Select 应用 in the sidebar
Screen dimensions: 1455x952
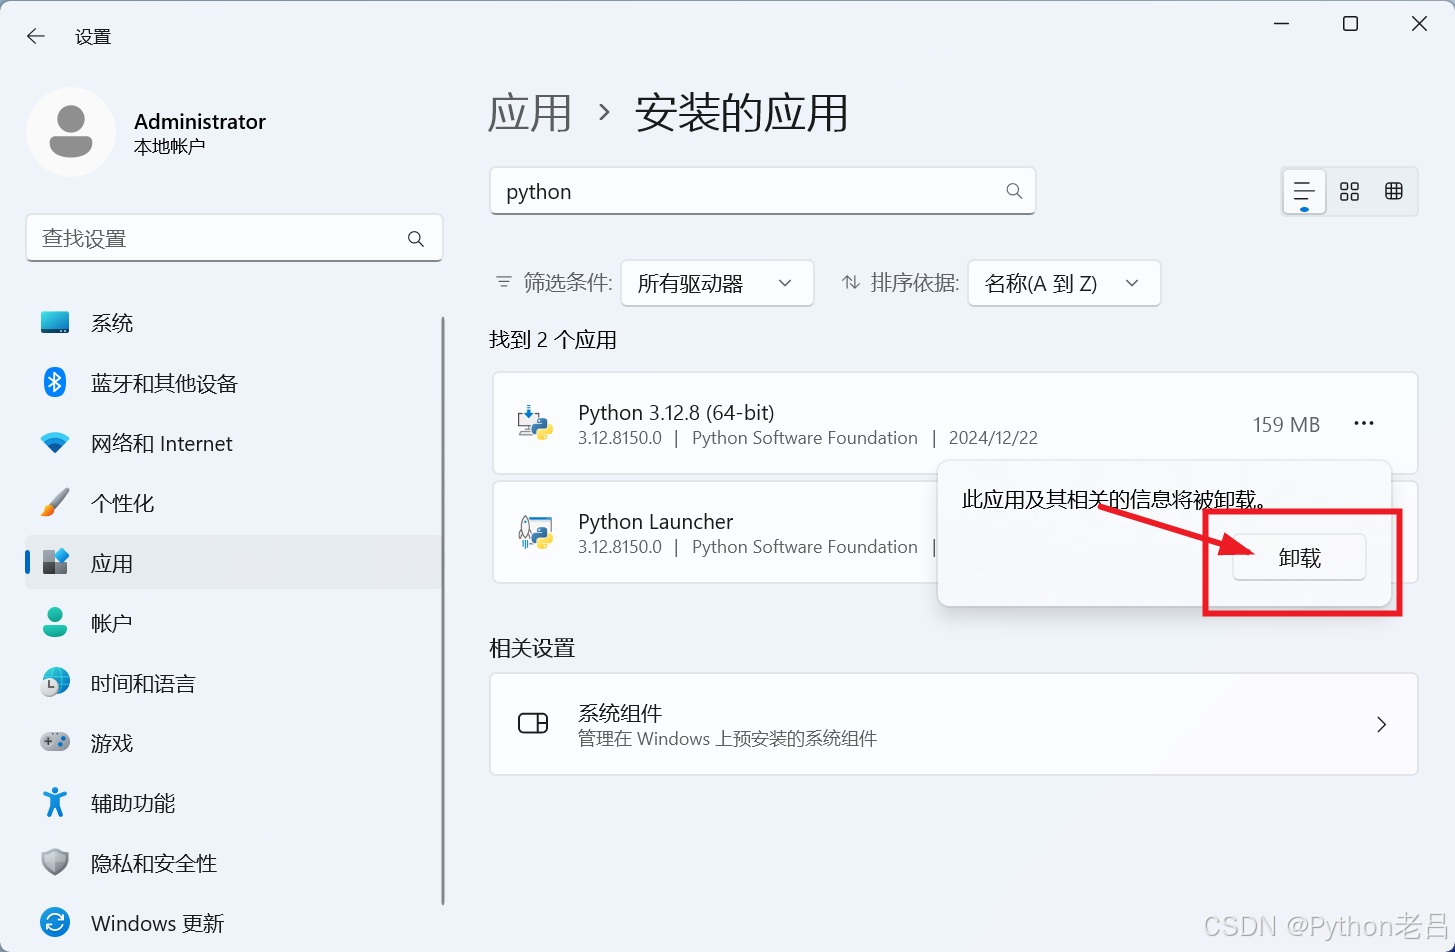[x=232, y=563]
